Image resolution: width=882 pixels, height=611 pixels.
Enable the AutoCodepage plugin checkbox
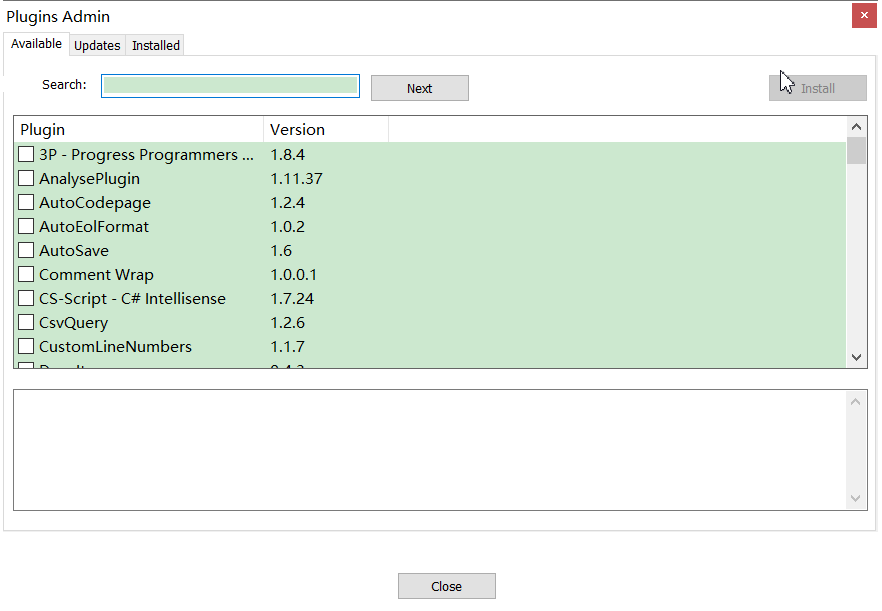pyautogui.click(x=25, y=202)
